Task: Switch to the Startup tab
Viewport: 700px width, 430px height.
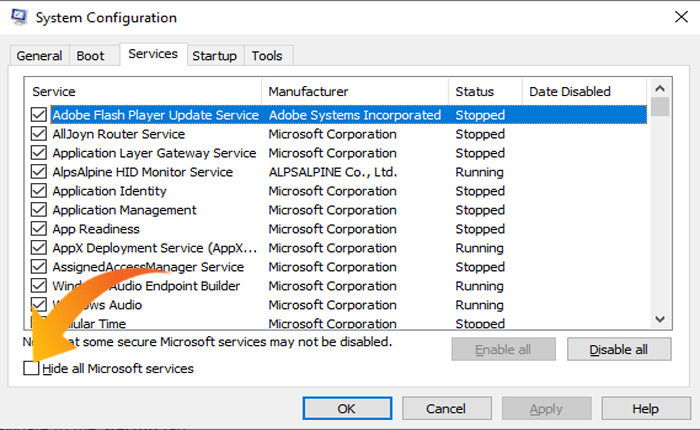Action: pos(214,56)
